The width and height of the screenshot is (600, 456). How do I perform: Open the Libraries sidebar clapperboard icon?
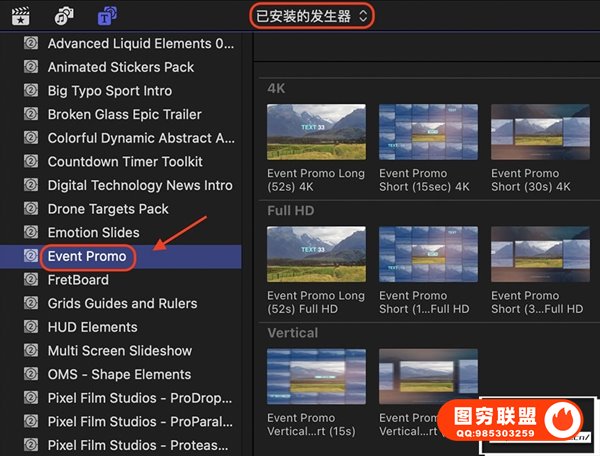point(21,15)
